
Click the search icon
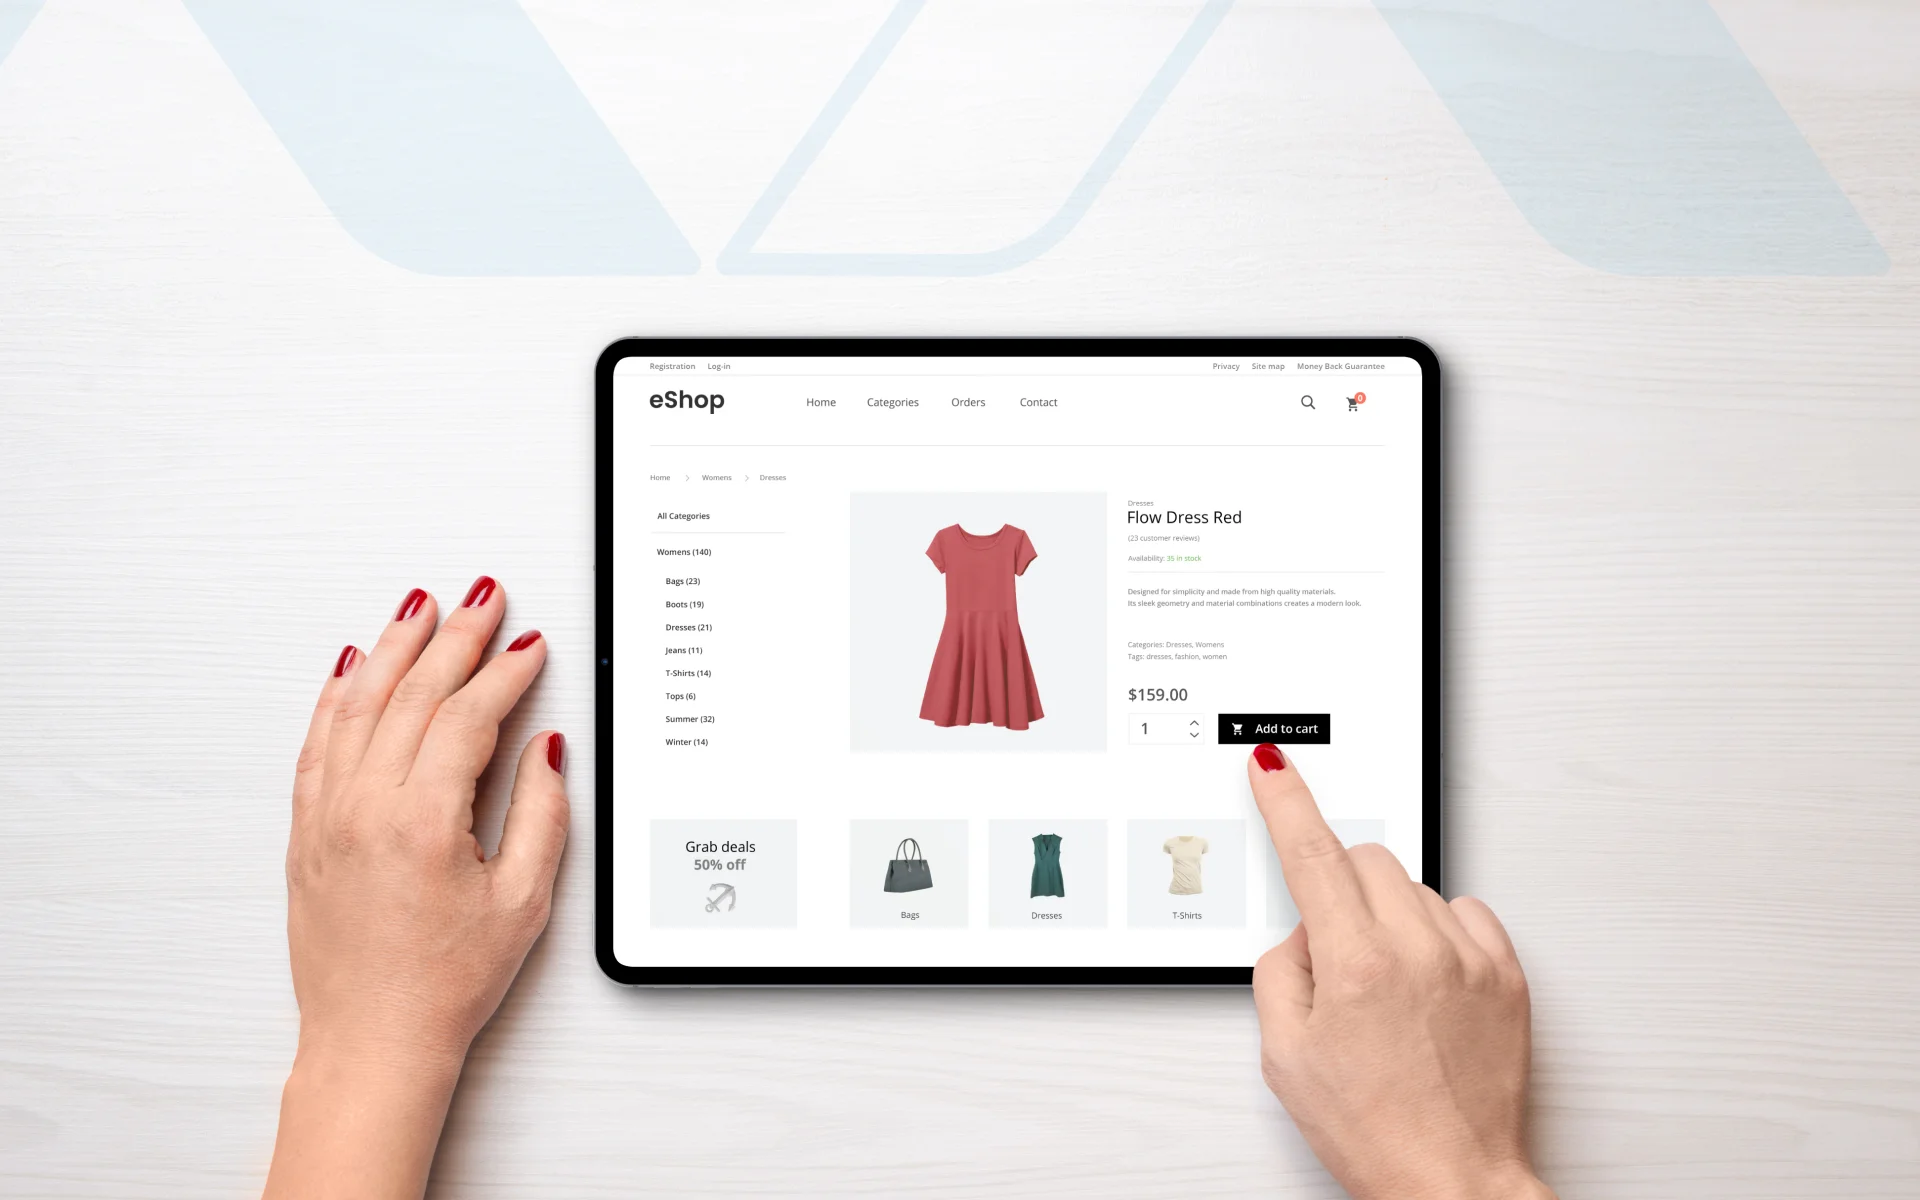[x=1308, y=402]
